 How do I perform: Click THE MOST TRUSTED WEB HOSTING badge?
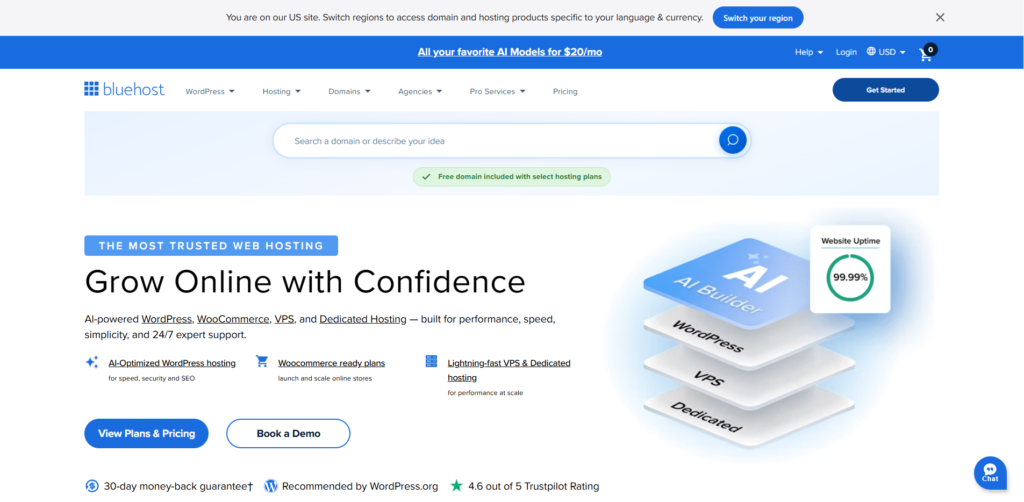pos(211,245)
